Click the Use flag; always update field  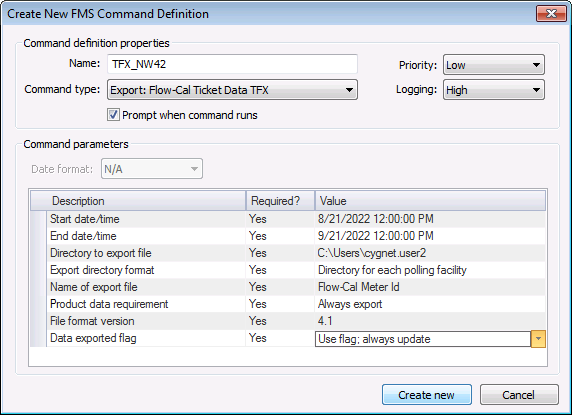pos(423,339)
